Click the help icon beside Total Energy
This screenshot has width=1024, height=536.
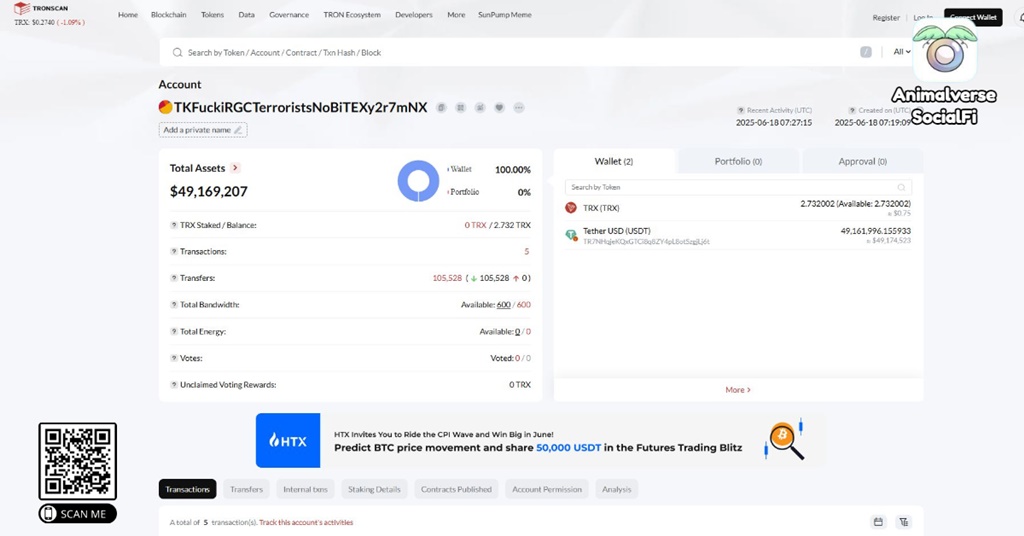[x=173, y=331]
